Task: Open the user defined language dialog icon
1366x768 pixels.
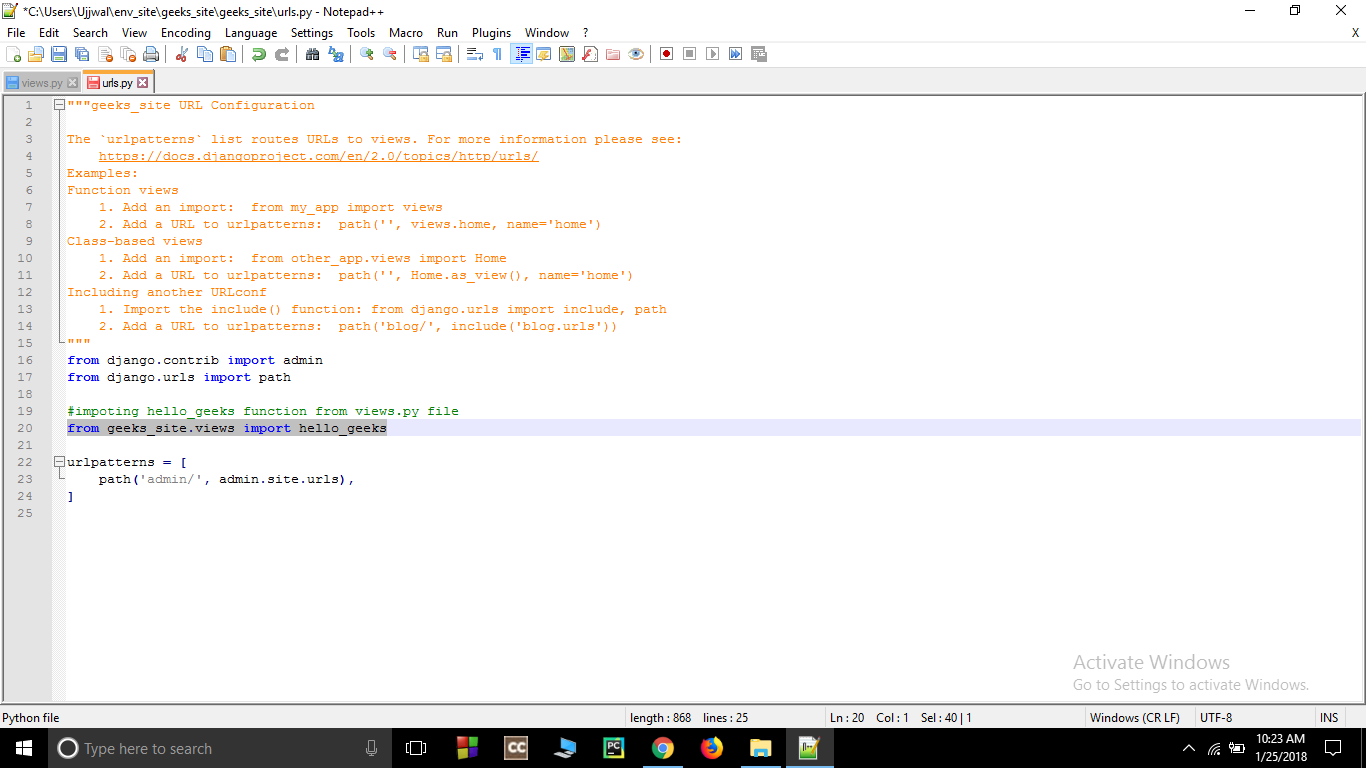Action: 544,54
